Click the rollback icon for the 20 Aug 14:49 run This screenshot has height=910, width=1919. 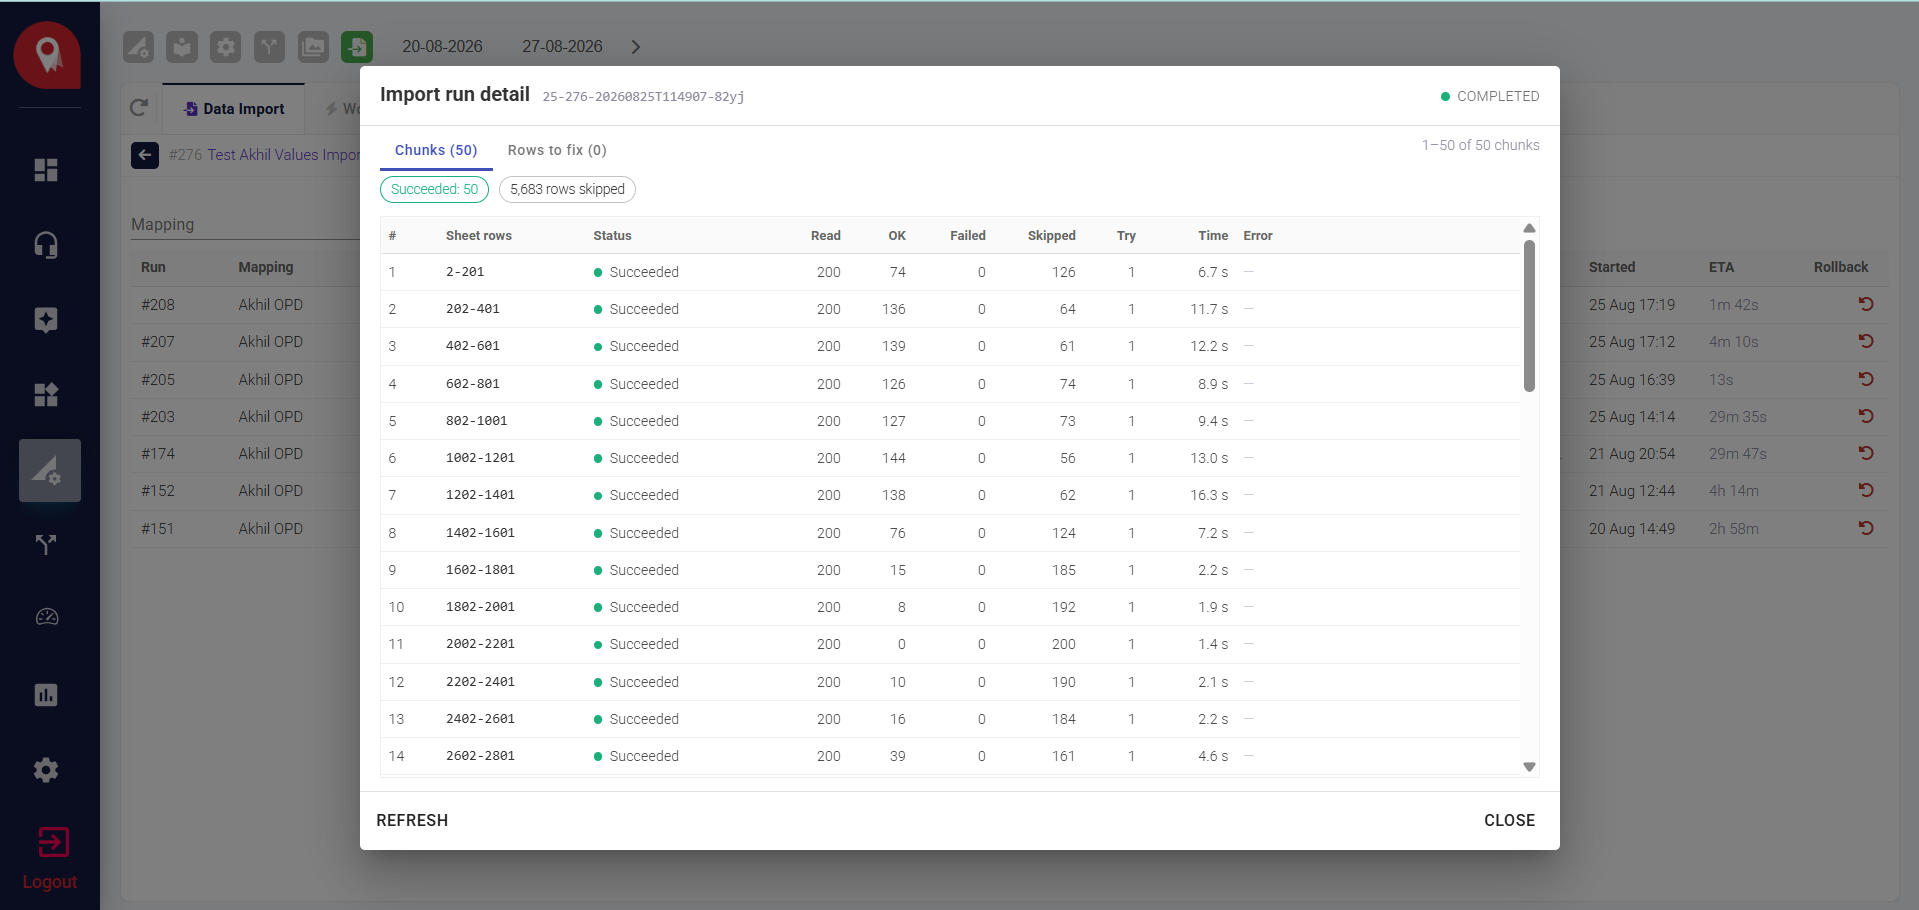tap(1866, 528)
